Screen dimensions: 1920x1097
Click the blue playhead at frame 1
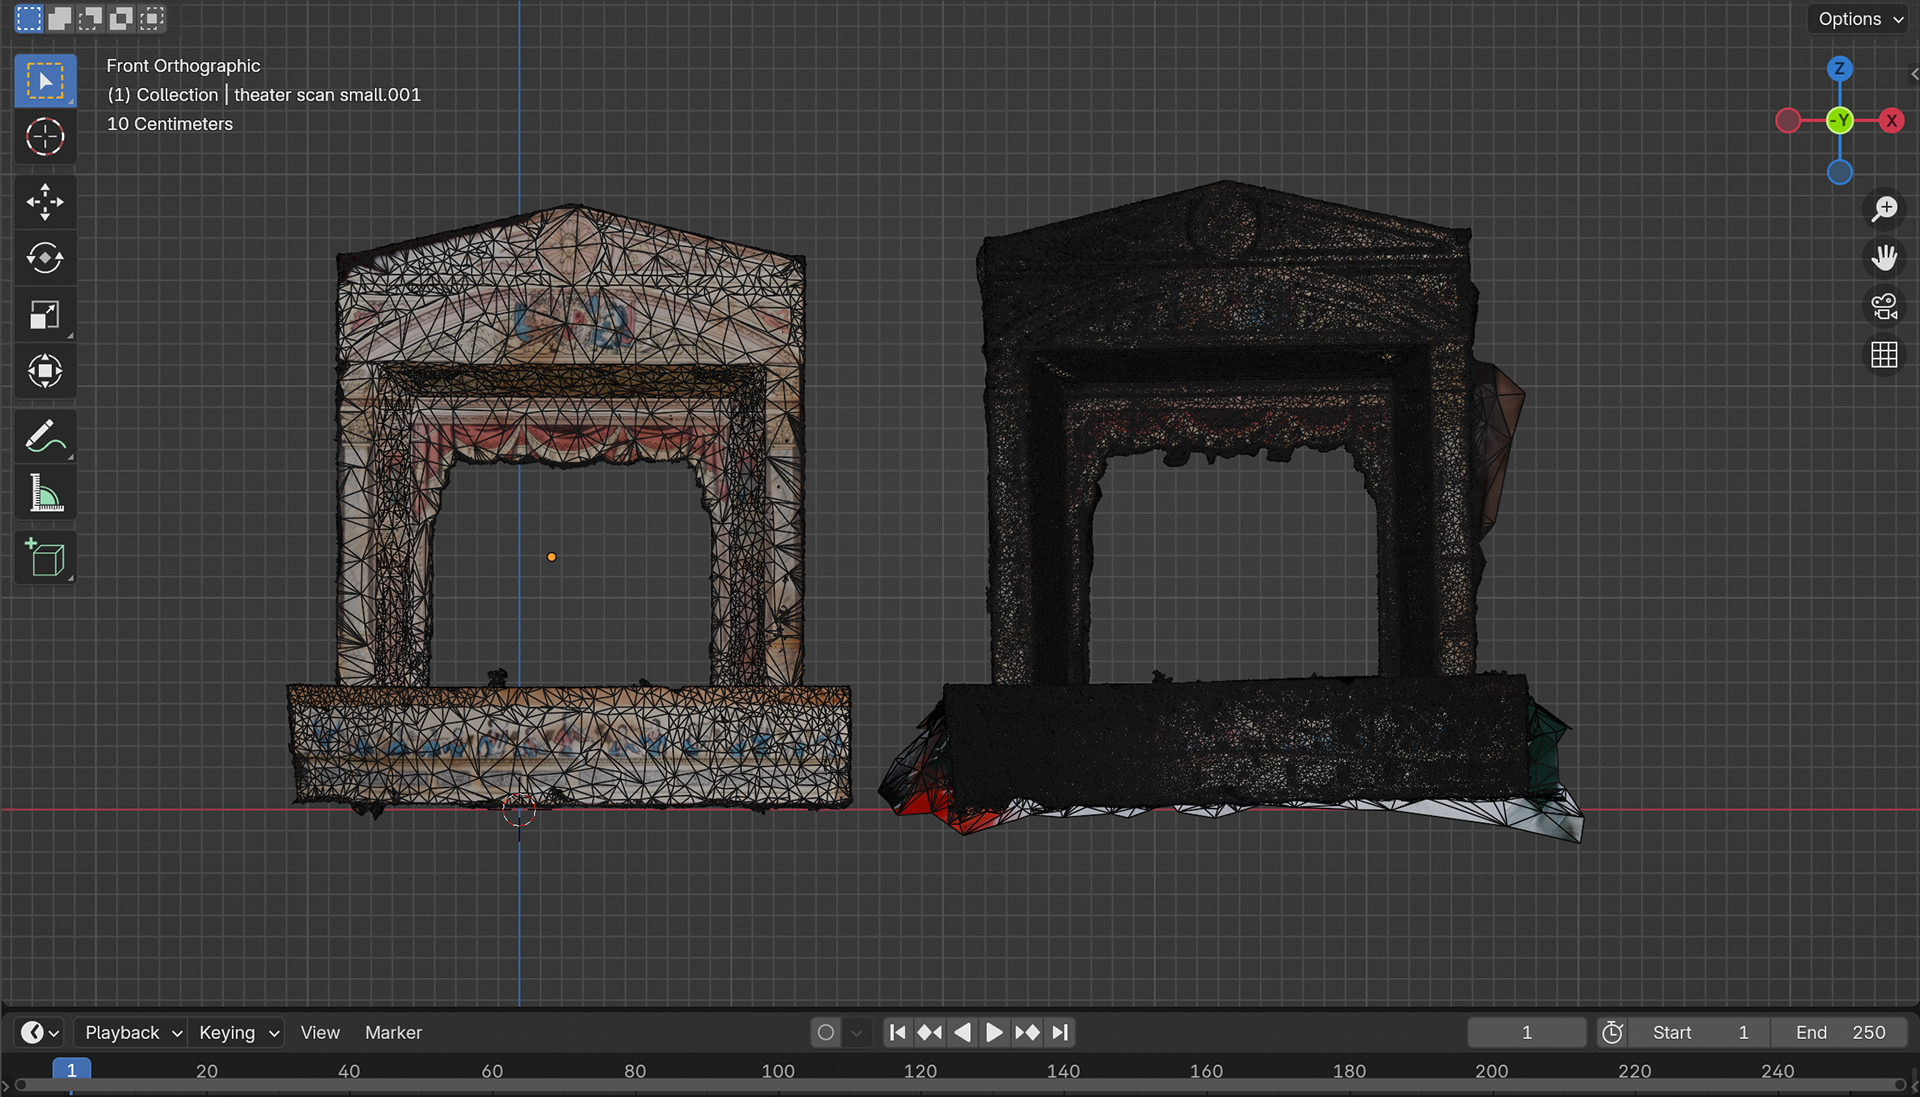pyautogui.click(x=71, y=1070)
